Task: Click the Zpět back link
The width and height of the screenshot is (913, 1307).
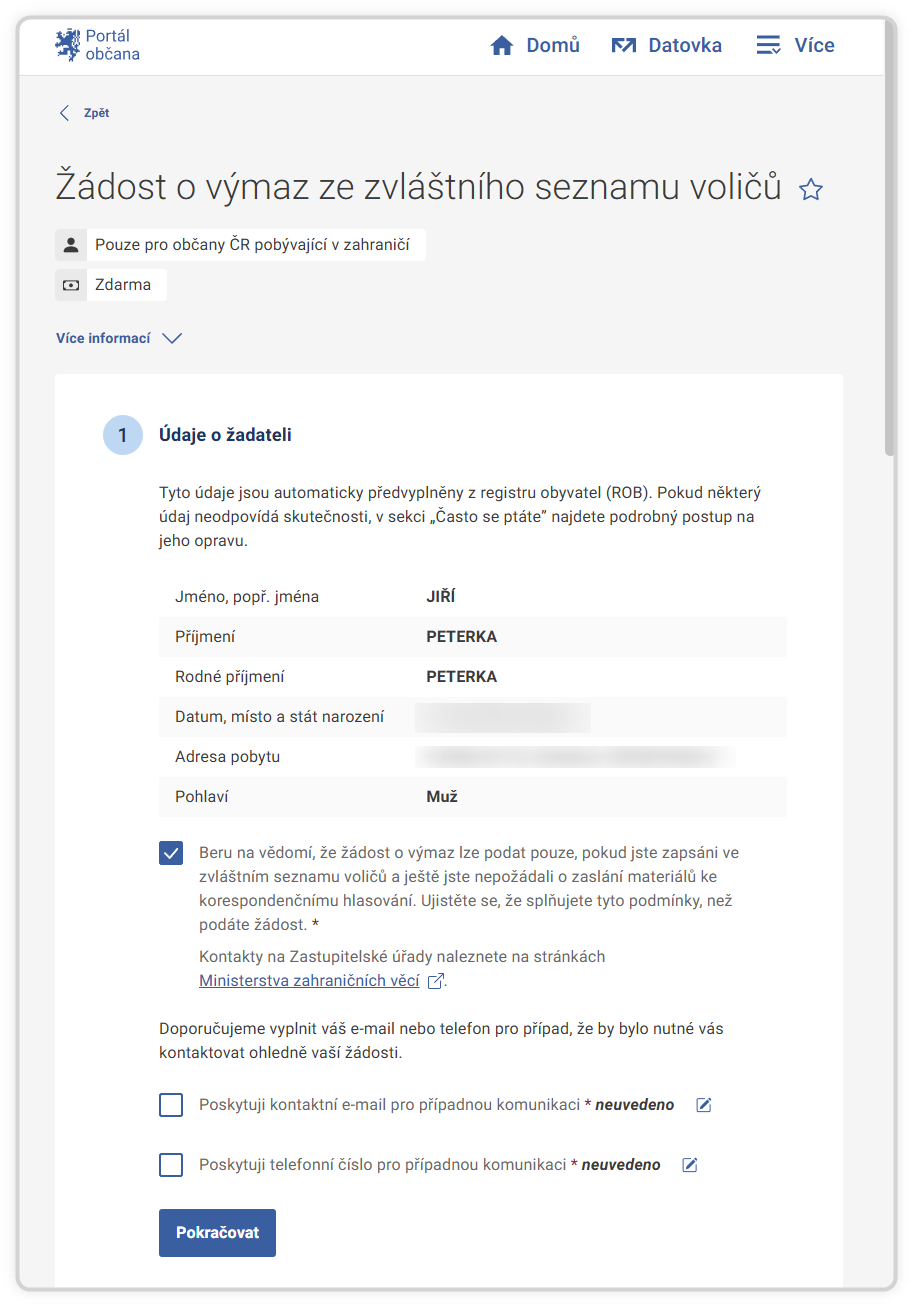Action: pyautogui.click(x=96, y=113)
